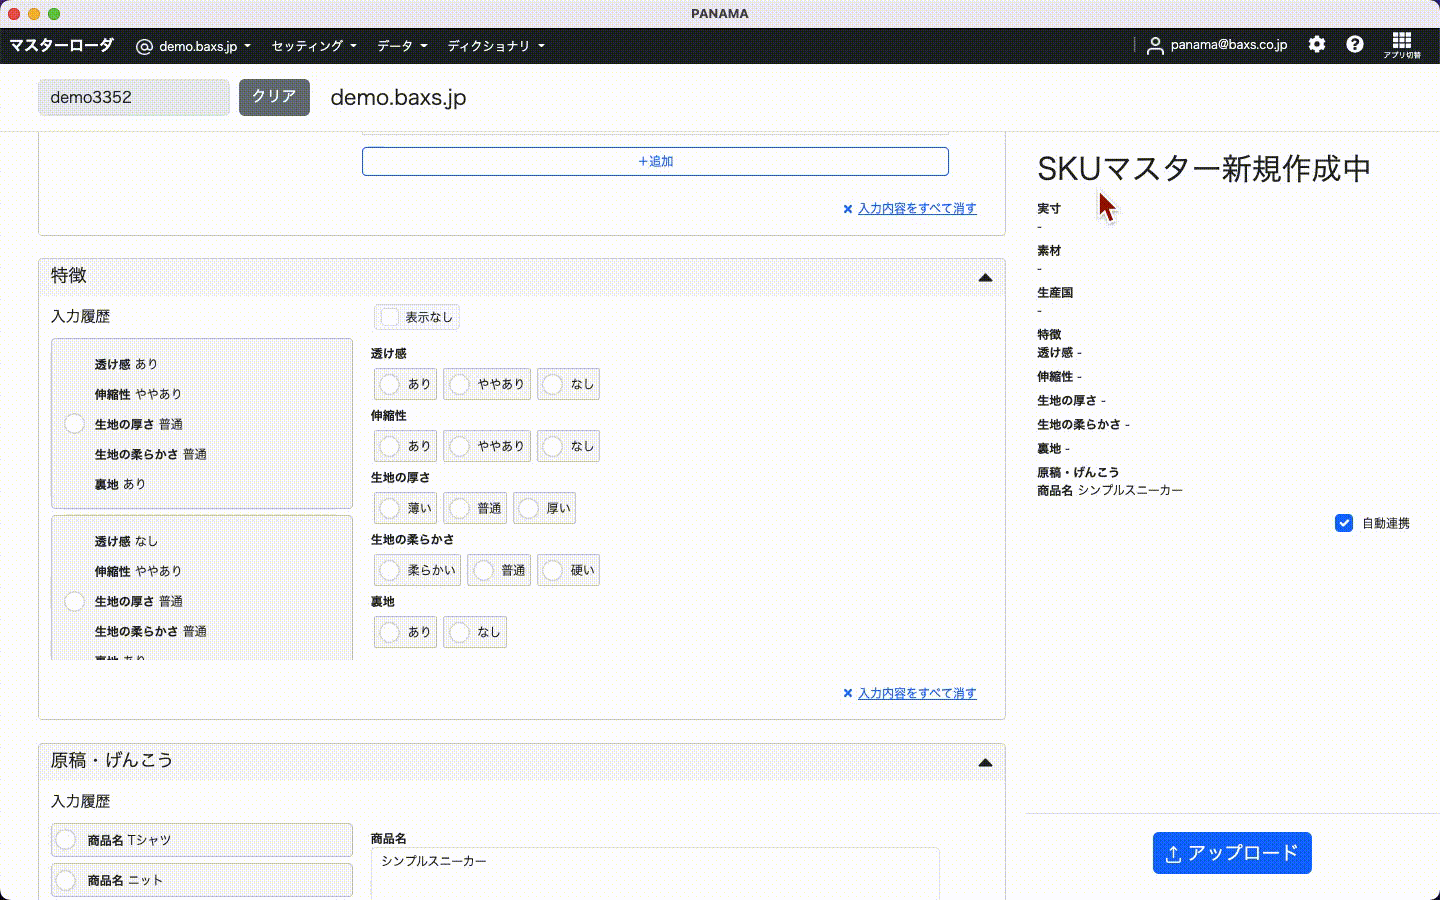Click the +追加 button

[x=655, y=161]
